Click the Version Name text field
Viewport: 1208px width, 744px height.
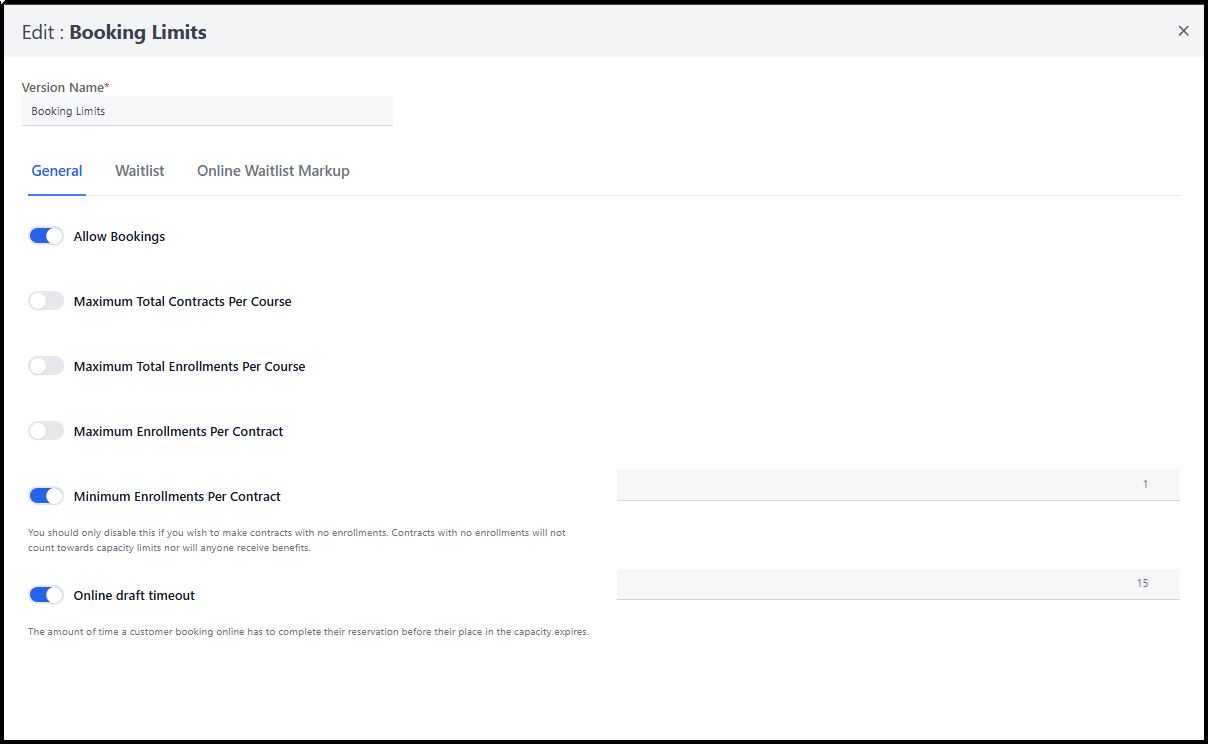(x=207, y=111)
